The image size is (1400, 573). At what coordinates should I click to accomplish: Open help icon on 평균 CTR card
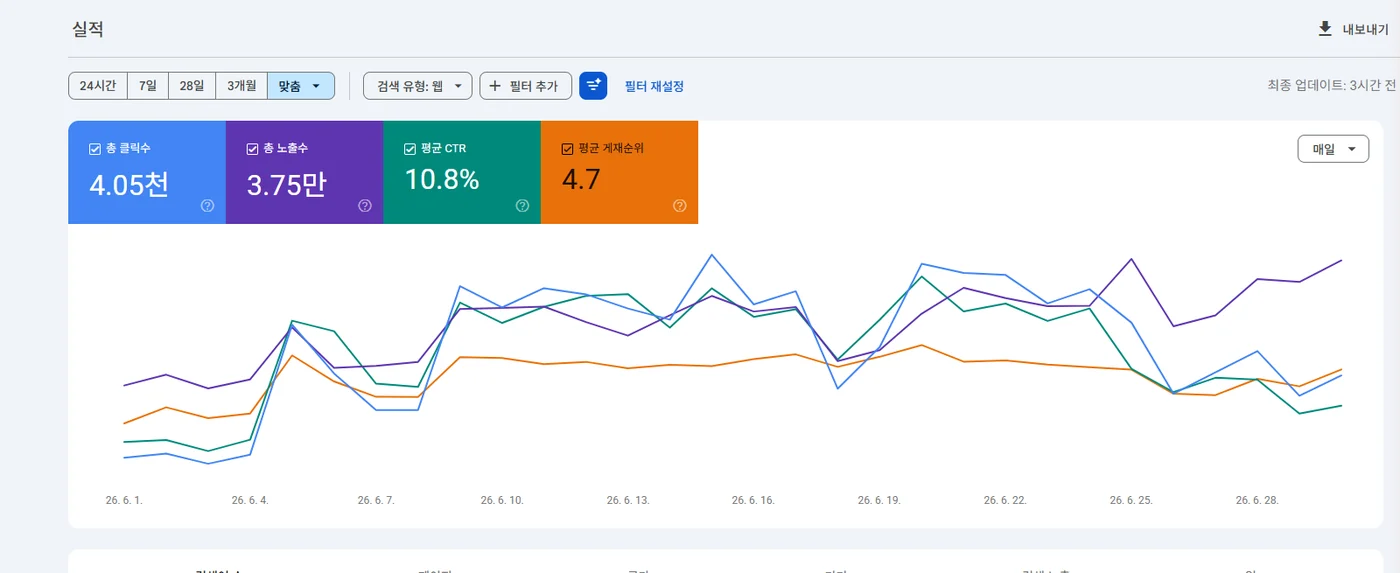(522, 206)
